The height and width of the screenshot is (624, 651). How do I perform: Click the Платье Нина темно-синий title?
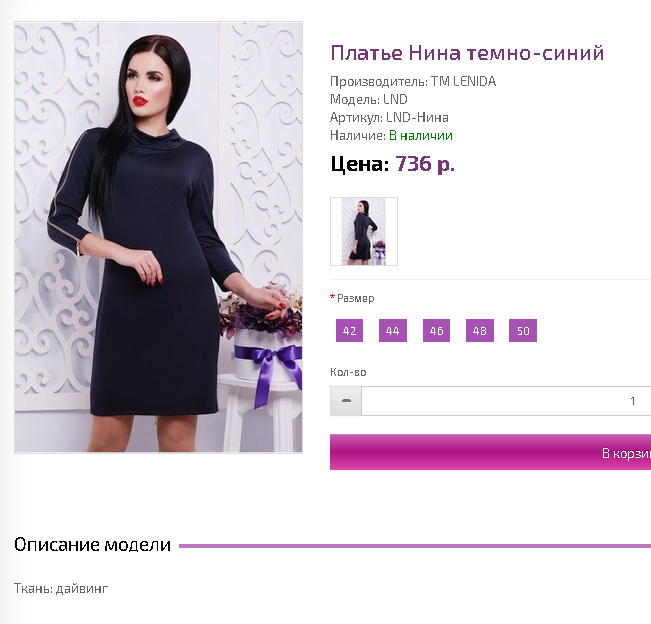coord(467,53)
